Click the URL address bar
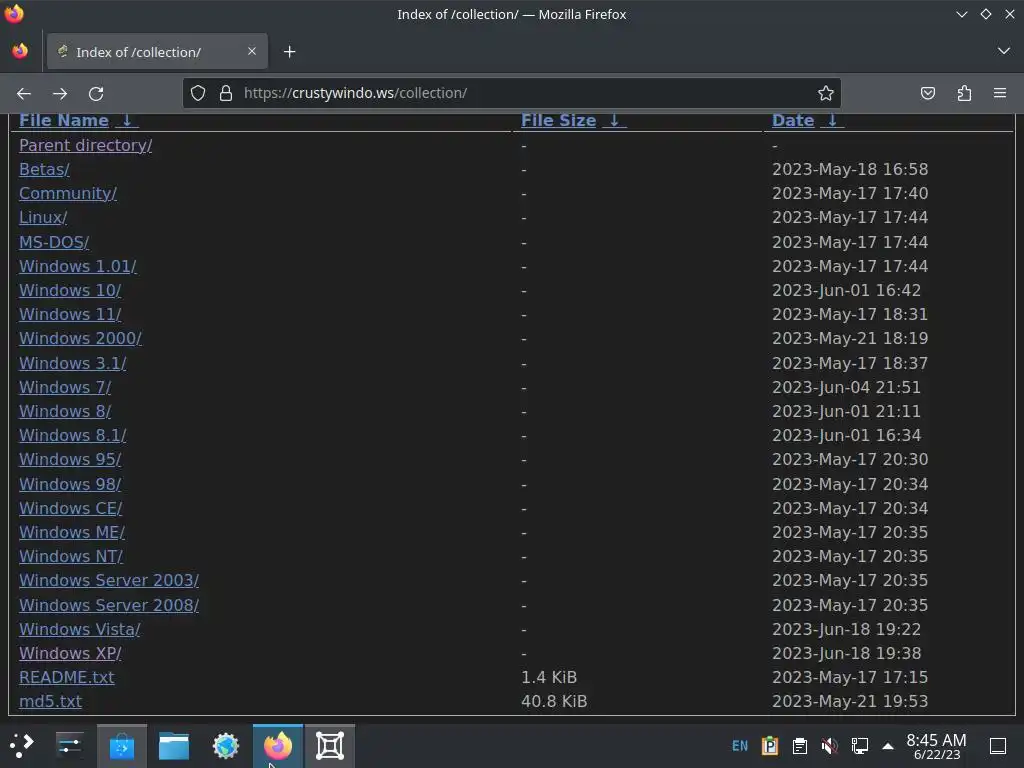 click(511, 93)
